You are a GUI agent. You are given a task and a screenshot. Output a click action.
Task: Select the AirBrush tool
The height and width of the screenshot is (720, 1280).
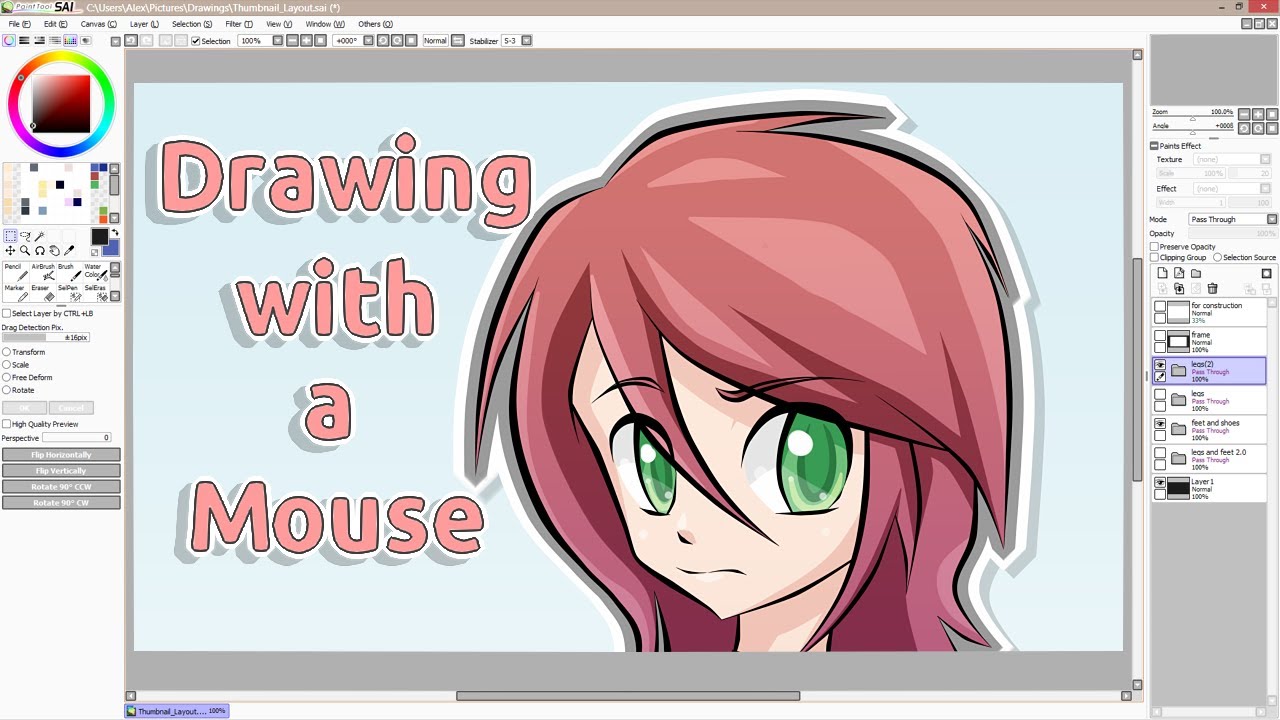44,272
